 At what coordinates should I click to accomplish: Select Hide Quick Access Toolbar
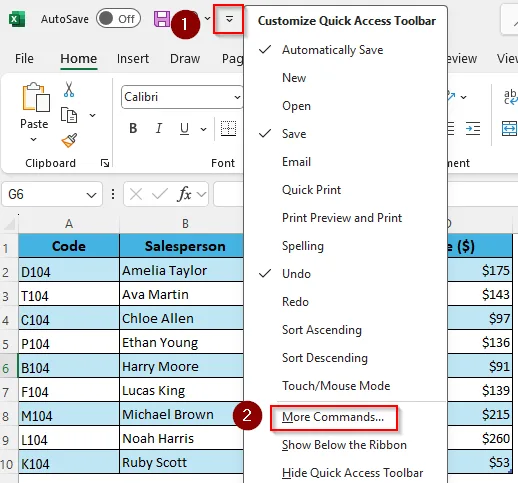[345, 473]
